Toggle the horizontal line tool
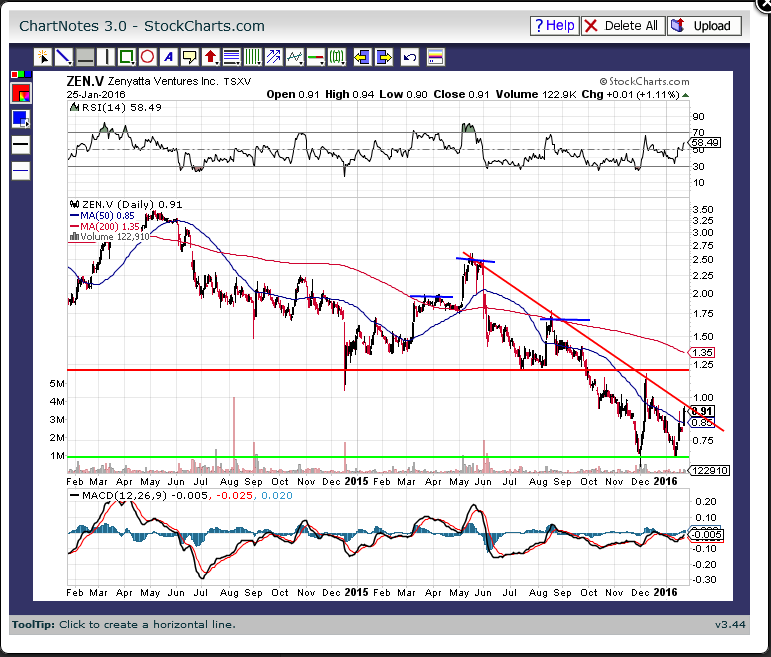Viewport: 771px width, 657px height. (x=85, y=57)
